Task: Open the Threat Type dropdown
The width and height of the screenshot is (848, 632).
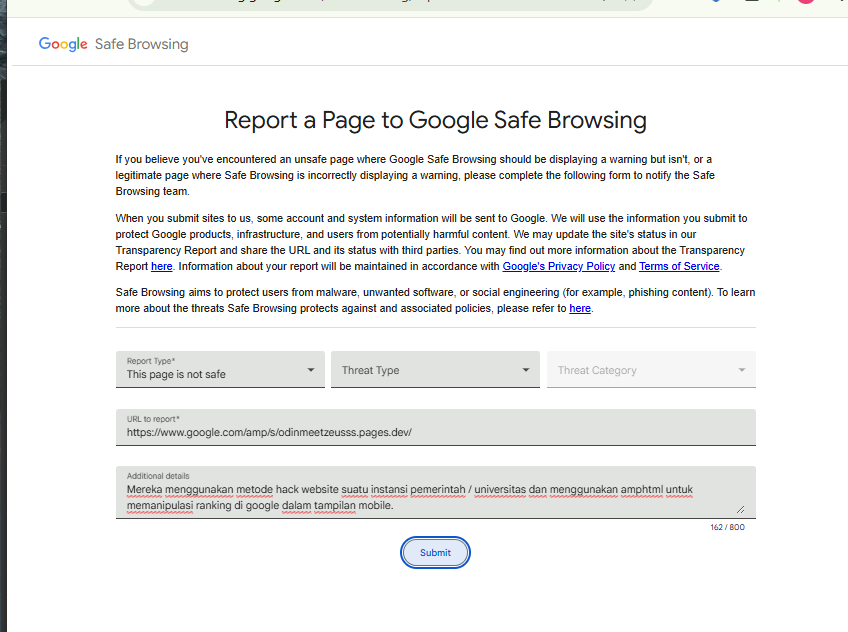Action: (x=435, y=369)
